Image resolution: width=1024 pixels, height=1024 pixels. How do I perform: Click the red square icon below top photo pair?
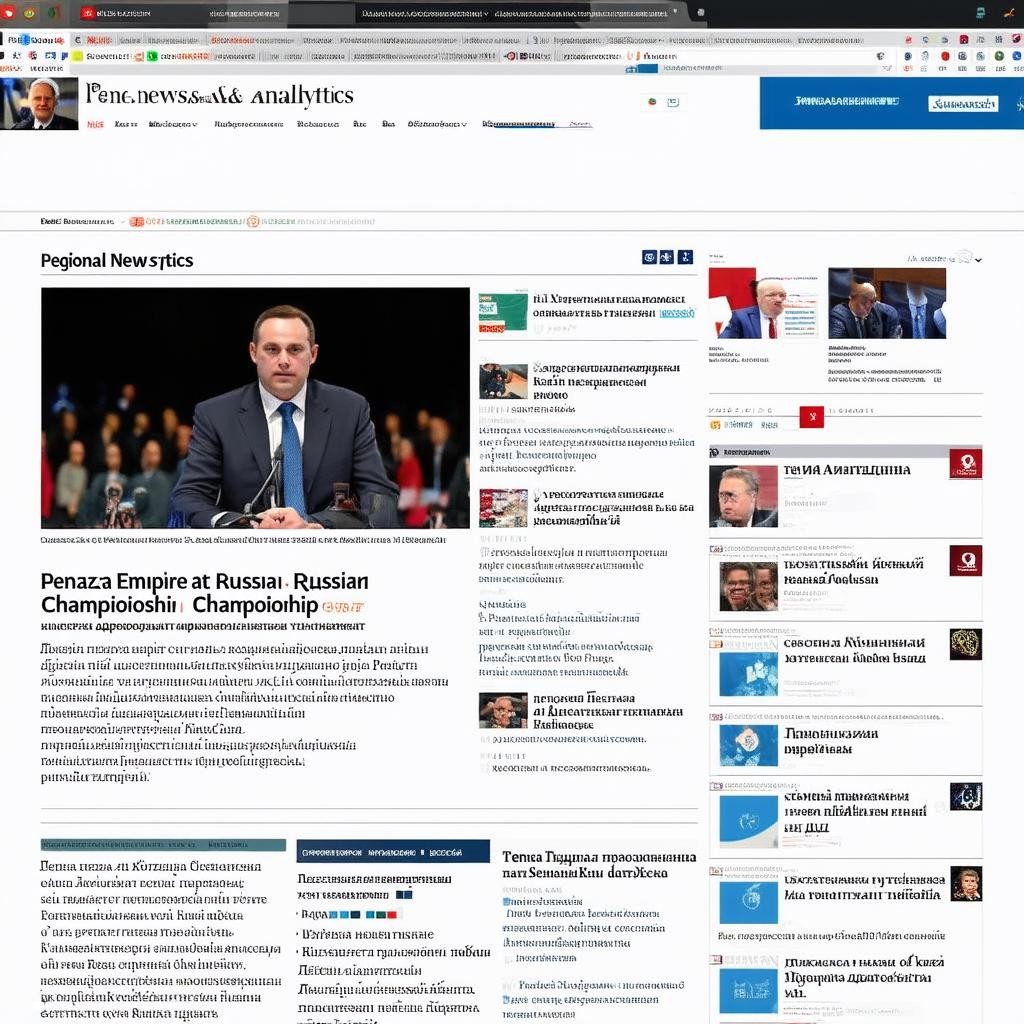click(811, 416)
